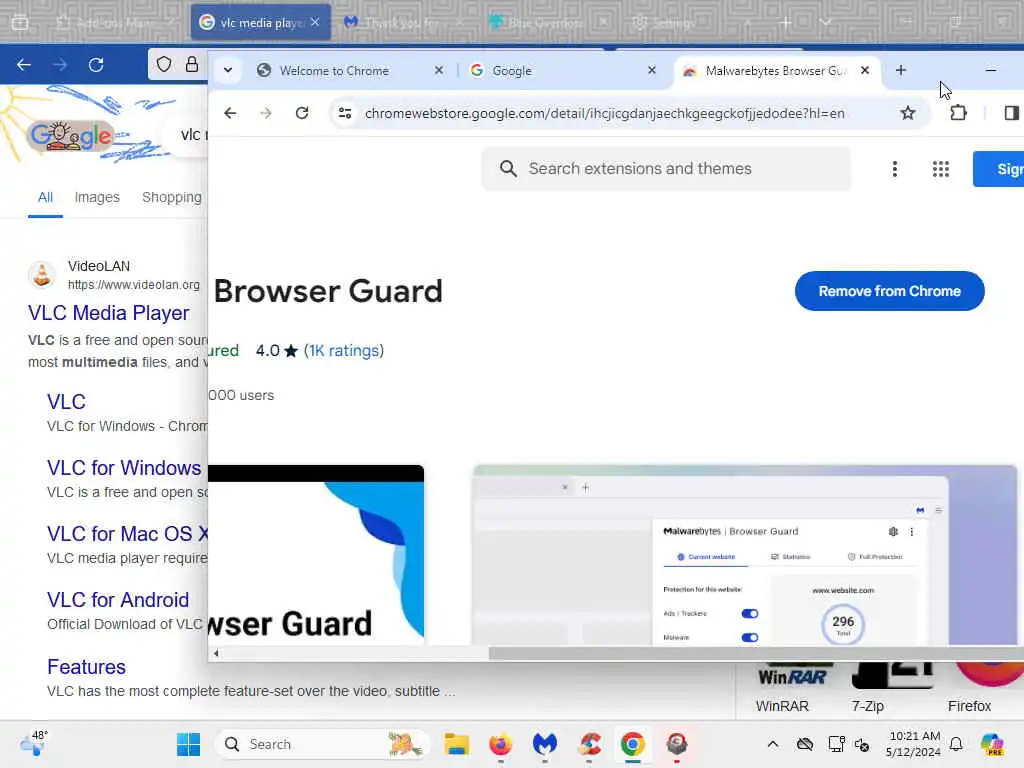The width and height of the screenshot is (1024, 768).
Task: Open the VLC sitelink
Action: pyautogui.click(x=66, y=402)
